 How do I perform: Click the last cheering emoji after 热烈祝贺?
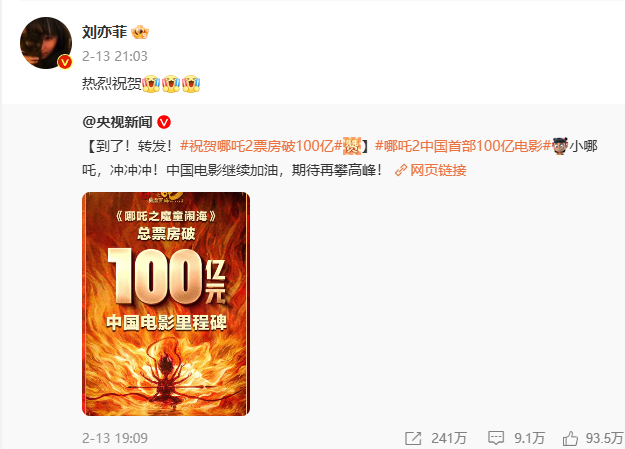[191, 84]
